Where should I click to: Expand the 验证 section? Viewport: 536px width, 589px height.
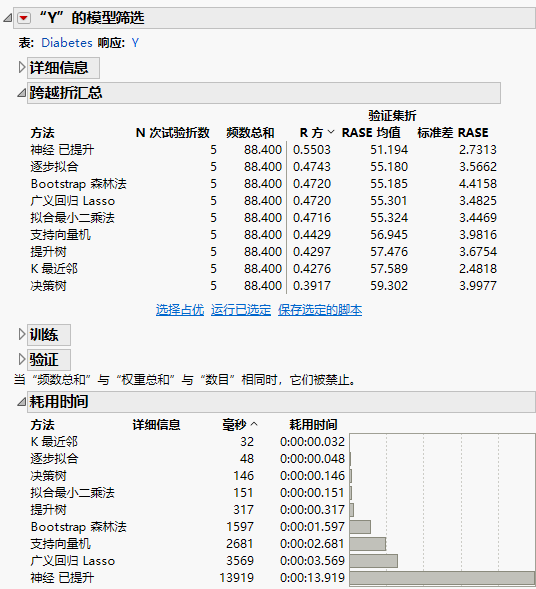[x=22, y=359]
